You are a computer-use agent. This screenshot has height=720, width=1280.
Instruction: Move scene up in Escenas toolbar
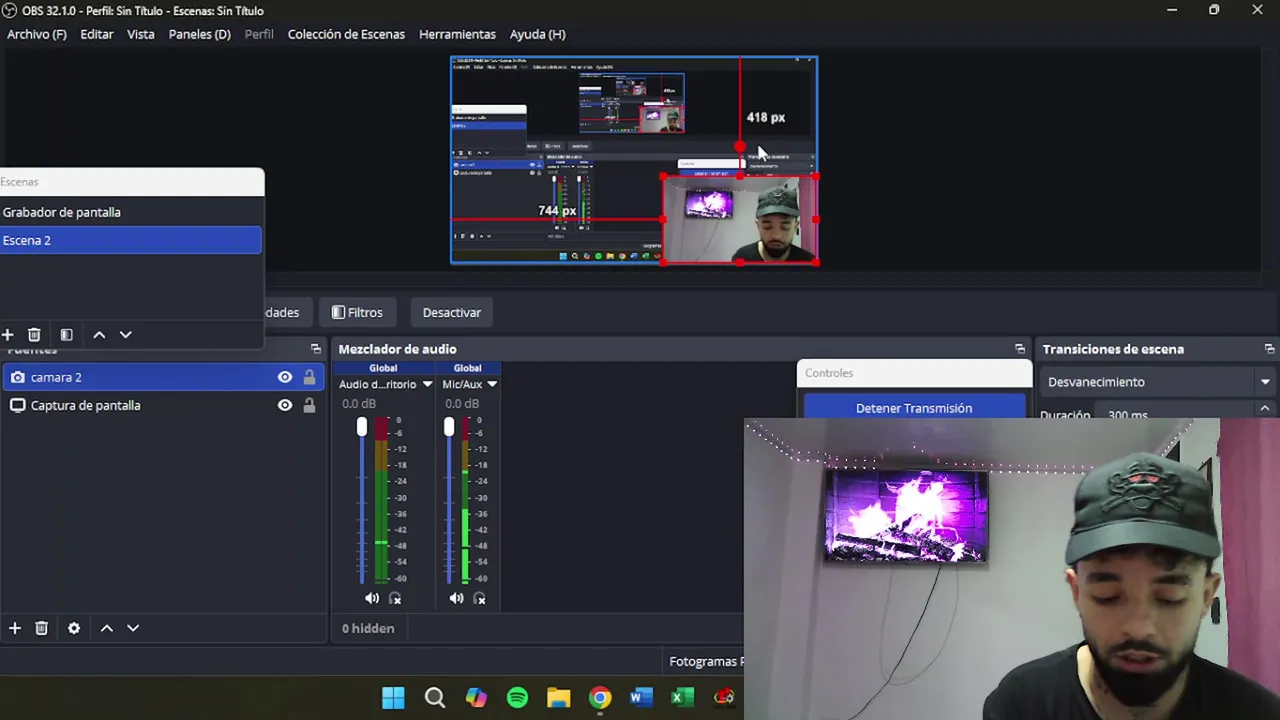point(99,335)
